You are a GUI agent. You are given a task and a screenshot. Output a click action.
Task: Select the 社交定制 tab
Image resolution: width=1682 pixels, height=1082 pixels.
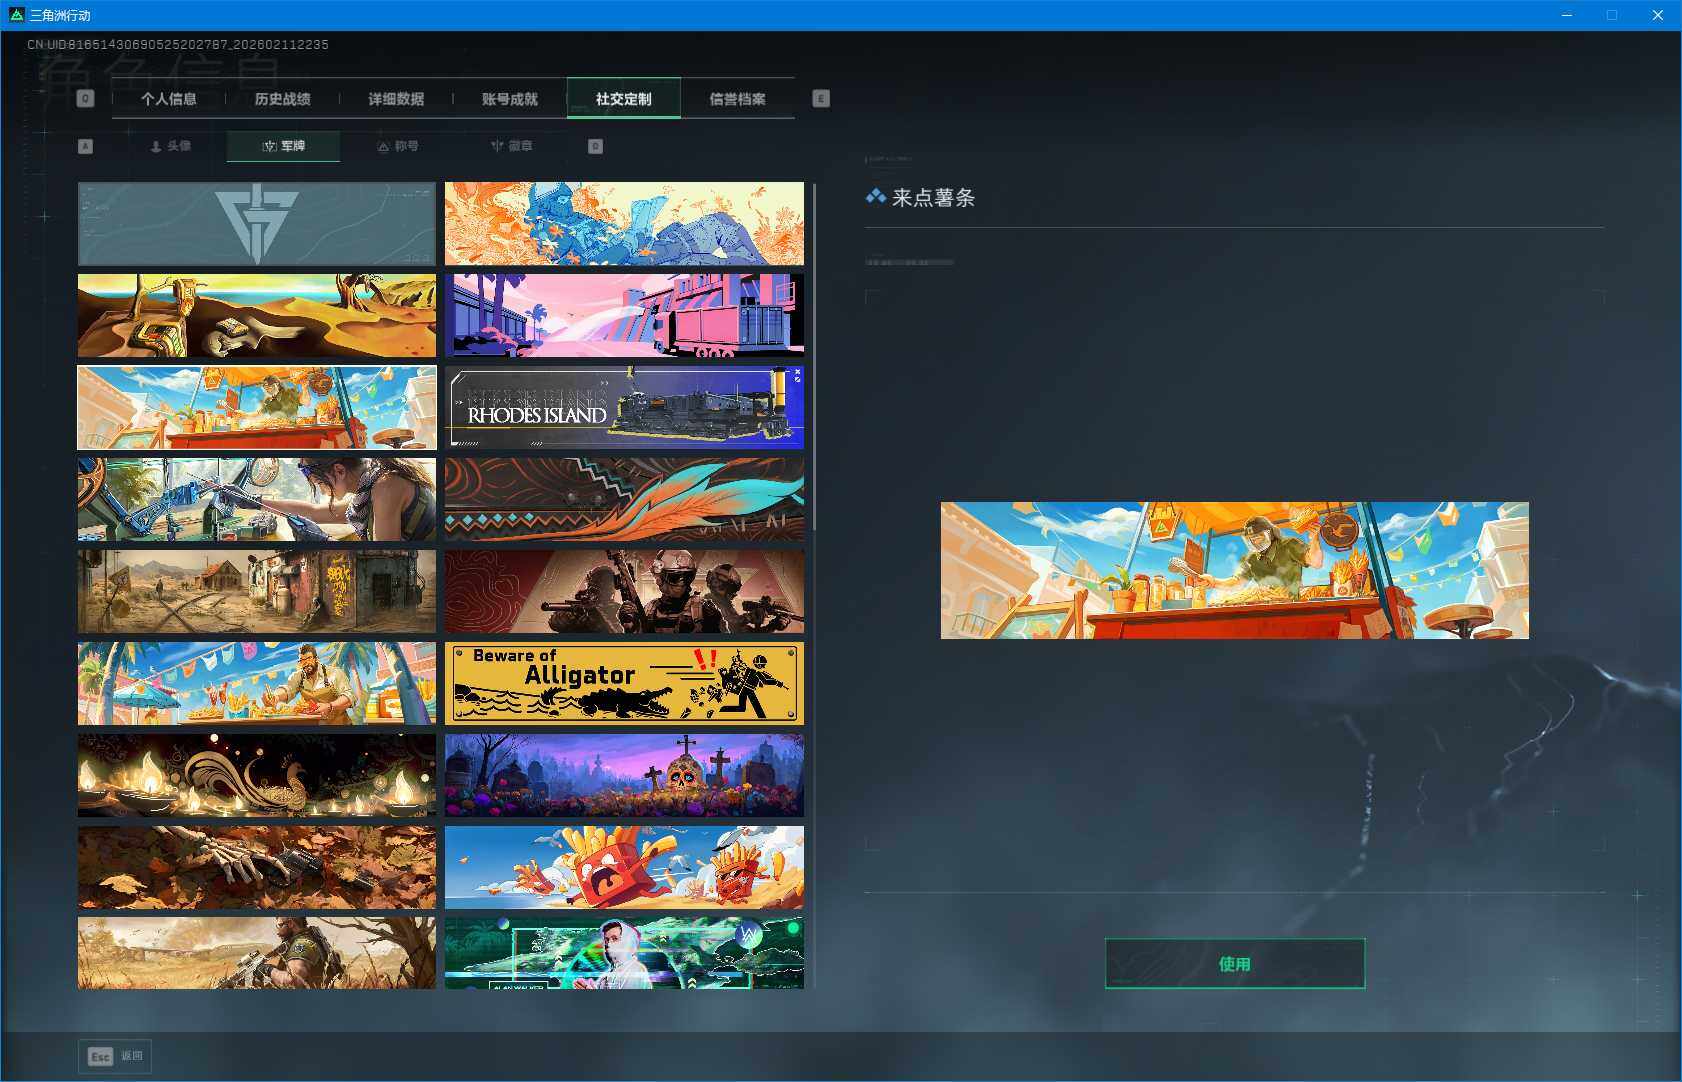[624, 99]
